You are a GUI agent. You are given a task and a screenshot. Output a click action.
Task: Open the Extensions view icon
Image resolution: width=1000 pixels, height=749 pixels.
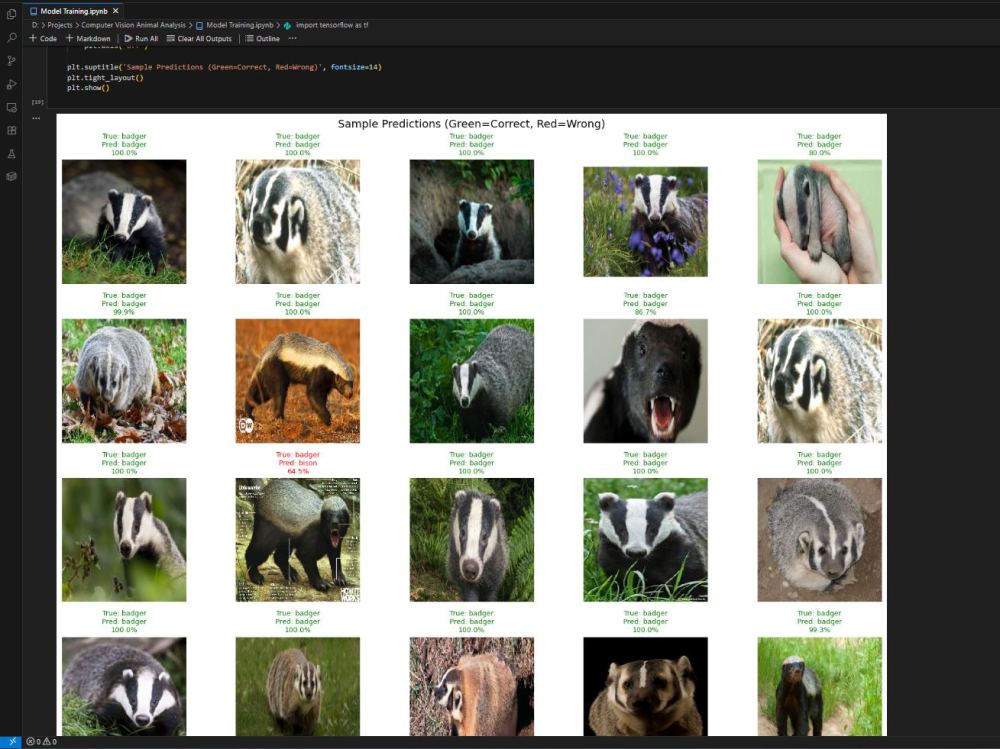pos(11,130)
